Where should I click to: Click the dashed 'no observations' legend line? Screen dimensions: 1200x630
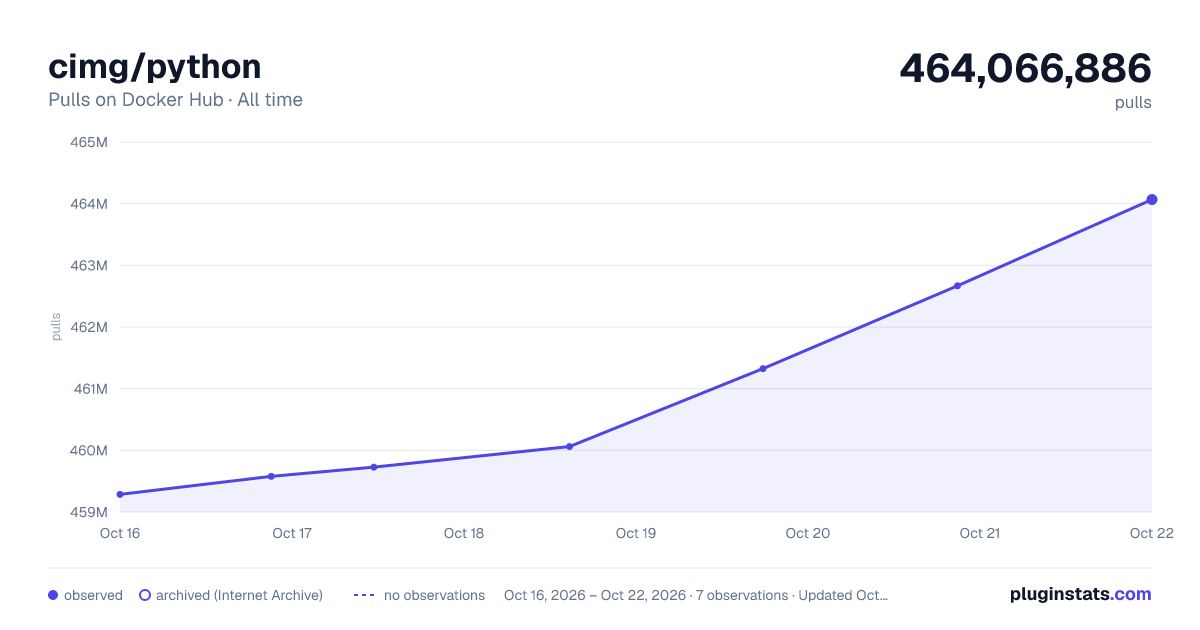[x=364, y=595]
